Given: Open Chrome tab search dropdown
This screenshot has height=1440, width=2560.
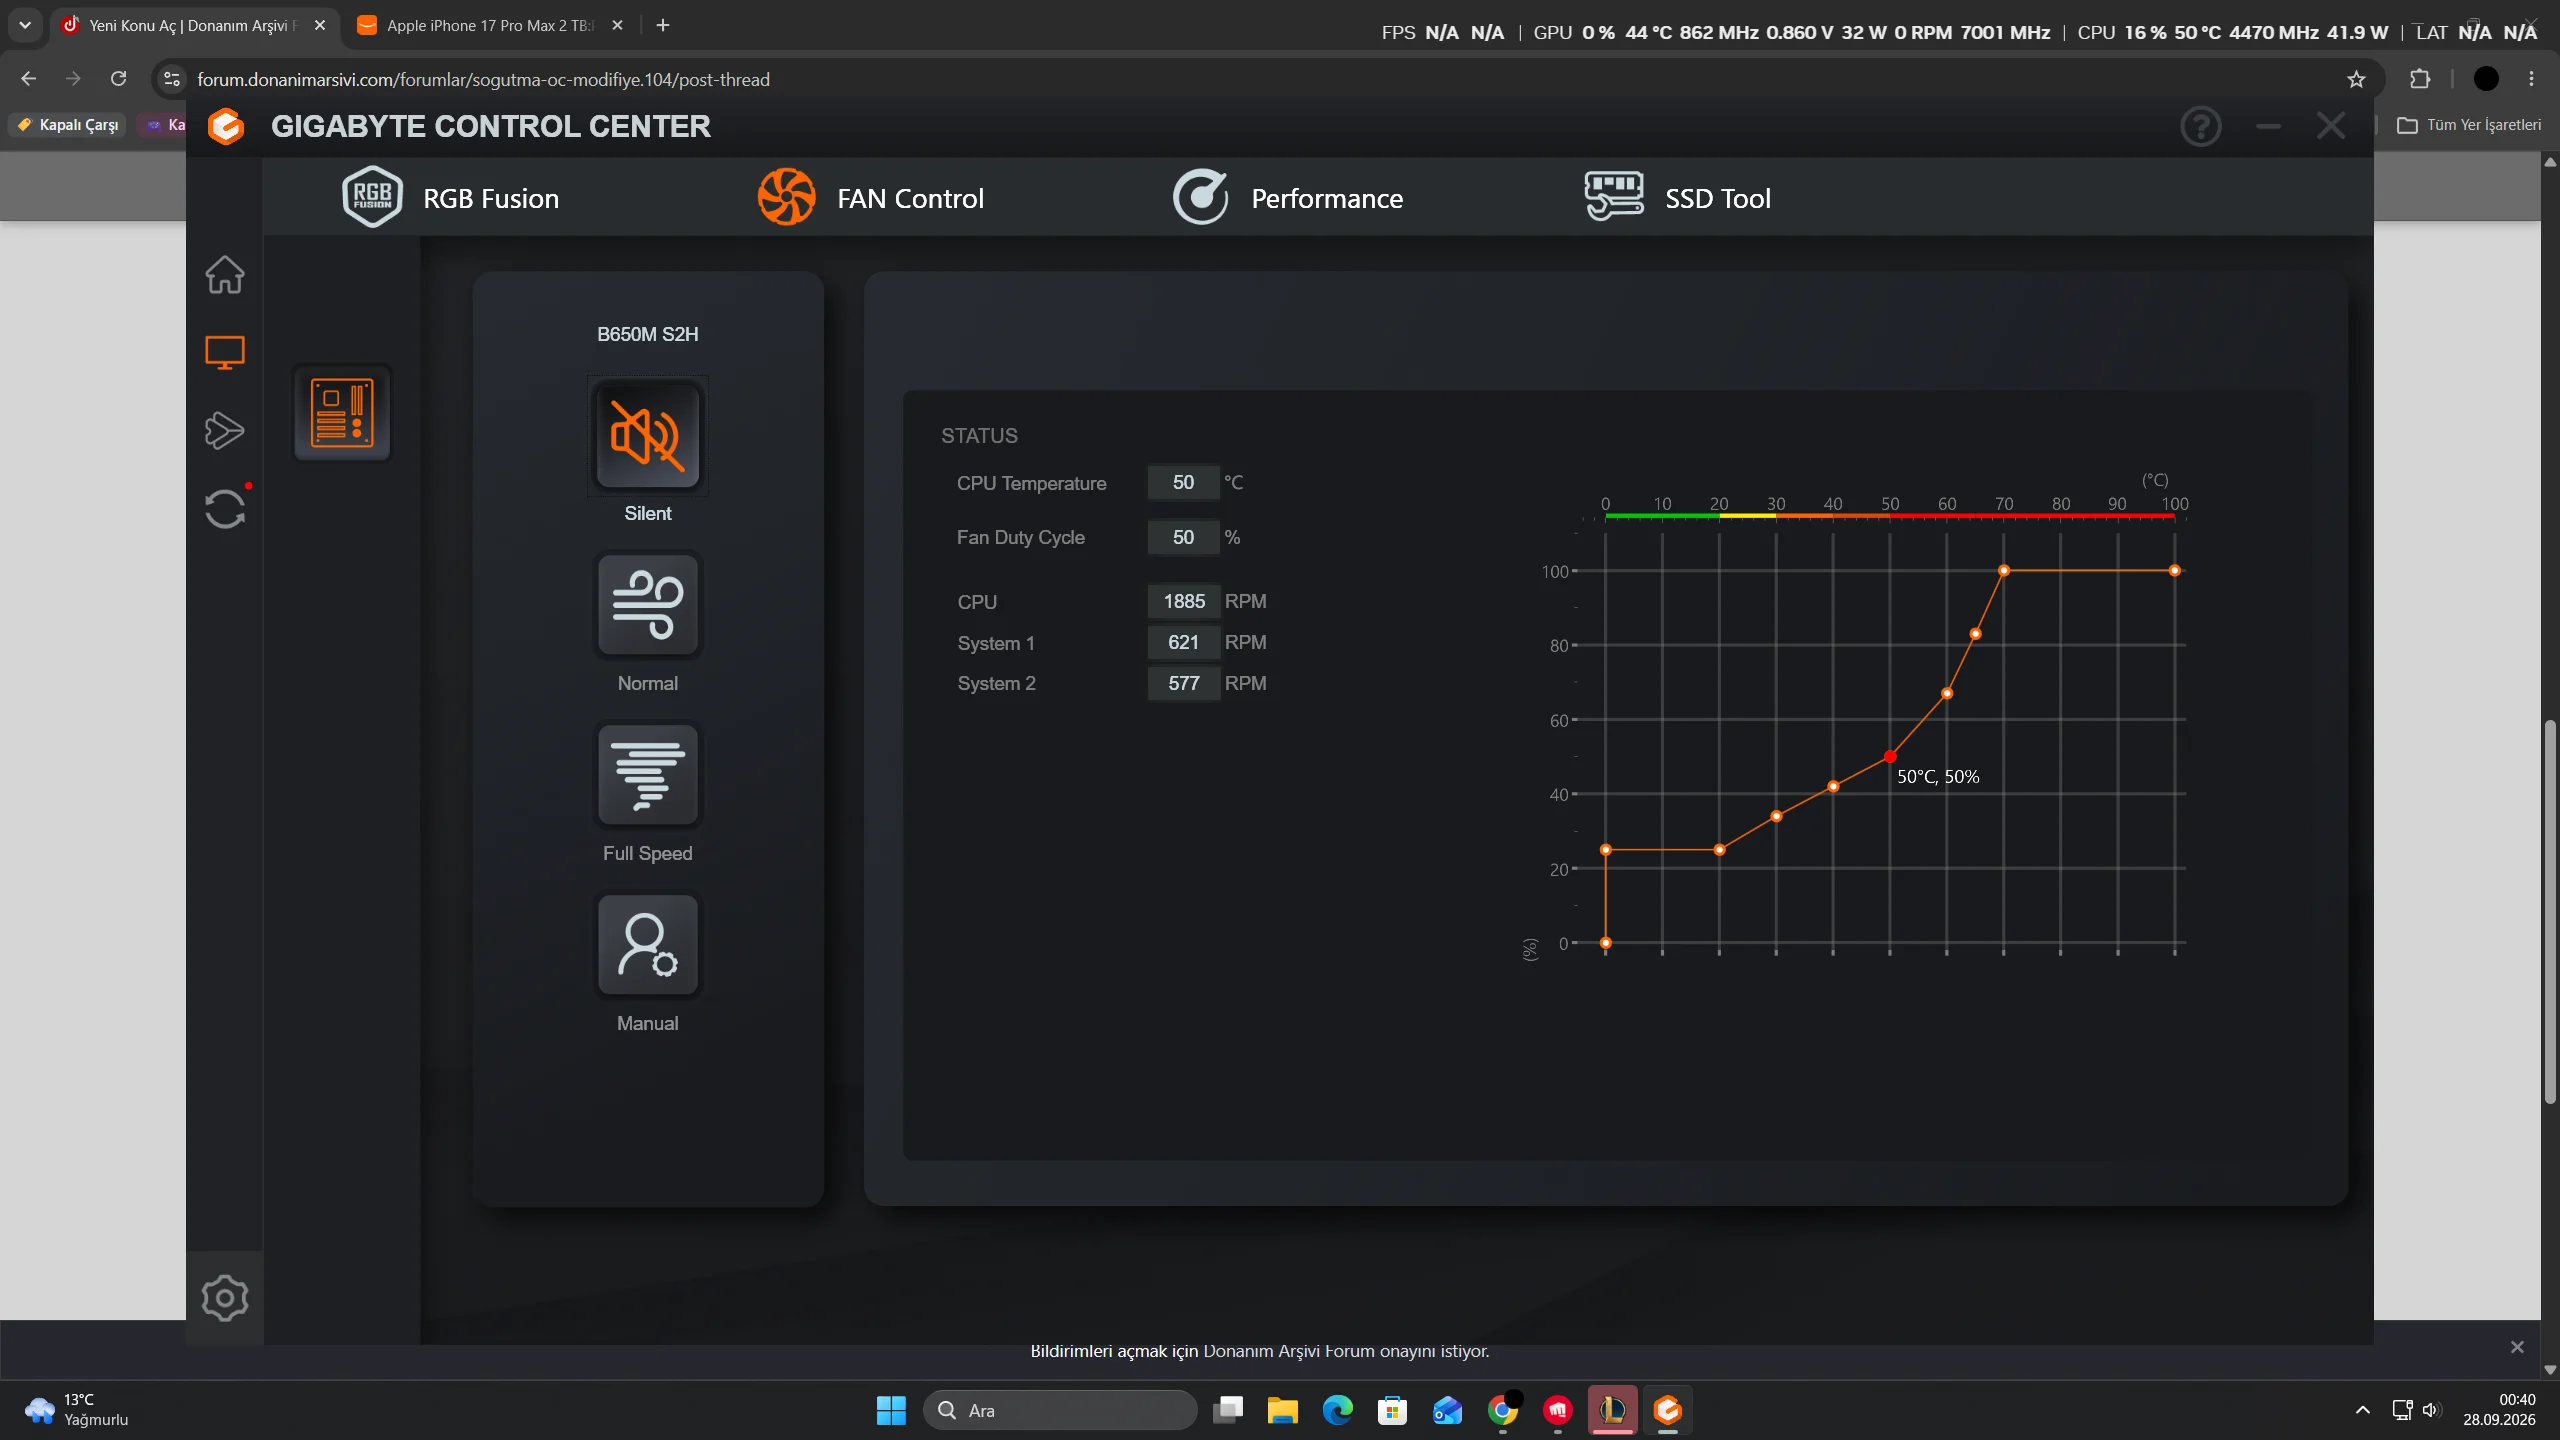Looking at the screenshot, I should click(x=25, y=26).
